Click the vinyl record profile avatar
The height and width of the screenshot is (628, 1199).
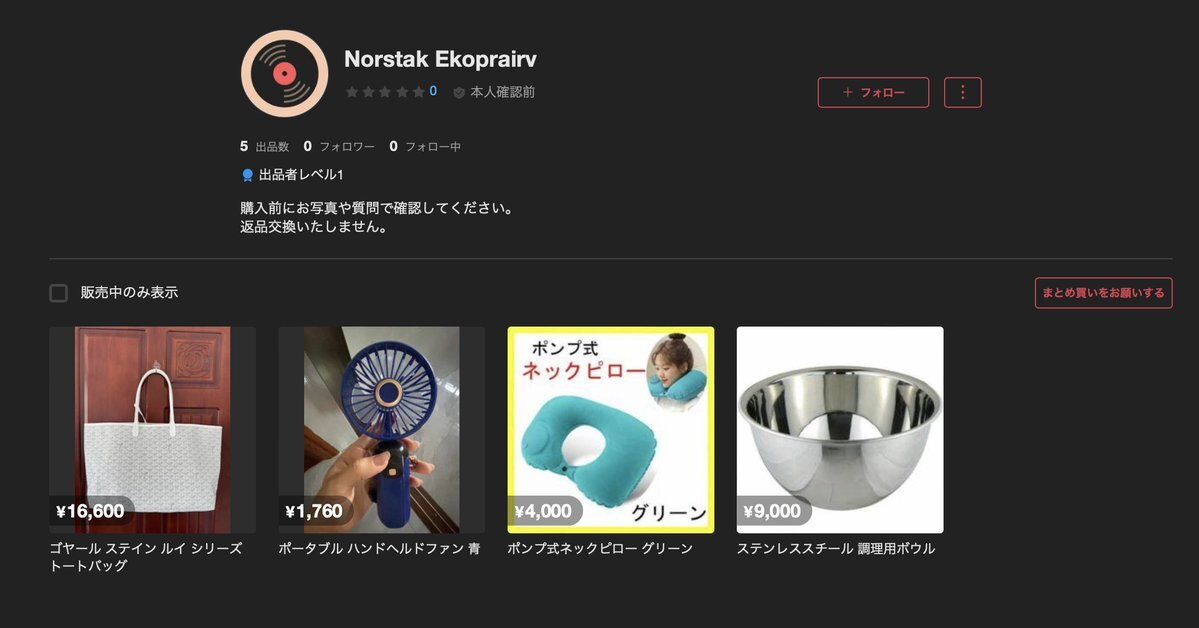pyautogui.click(x=284, y=73)
